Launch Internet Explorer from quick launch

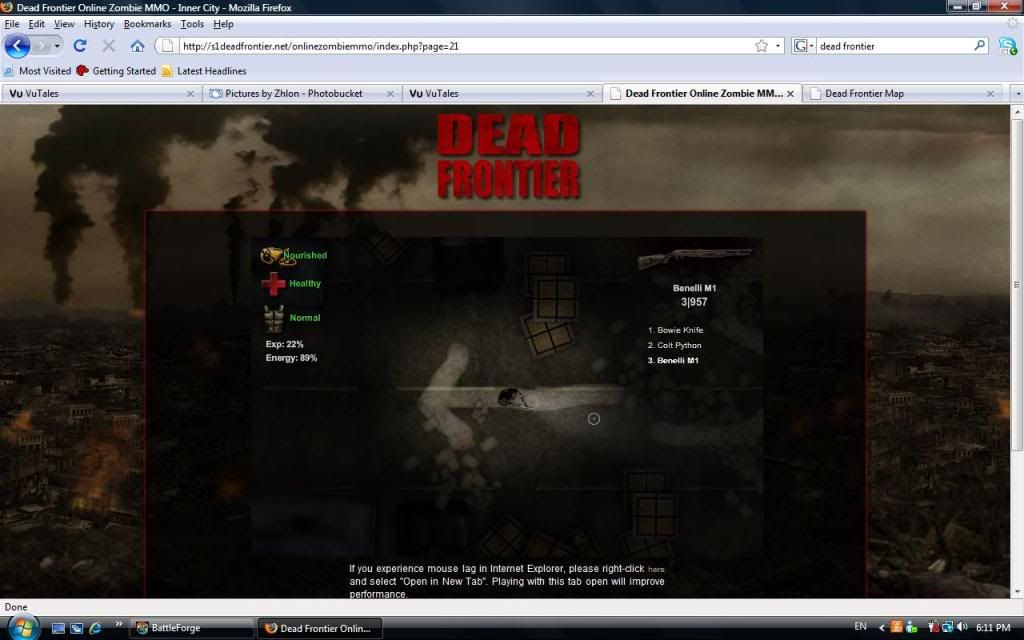pos(95,628)
